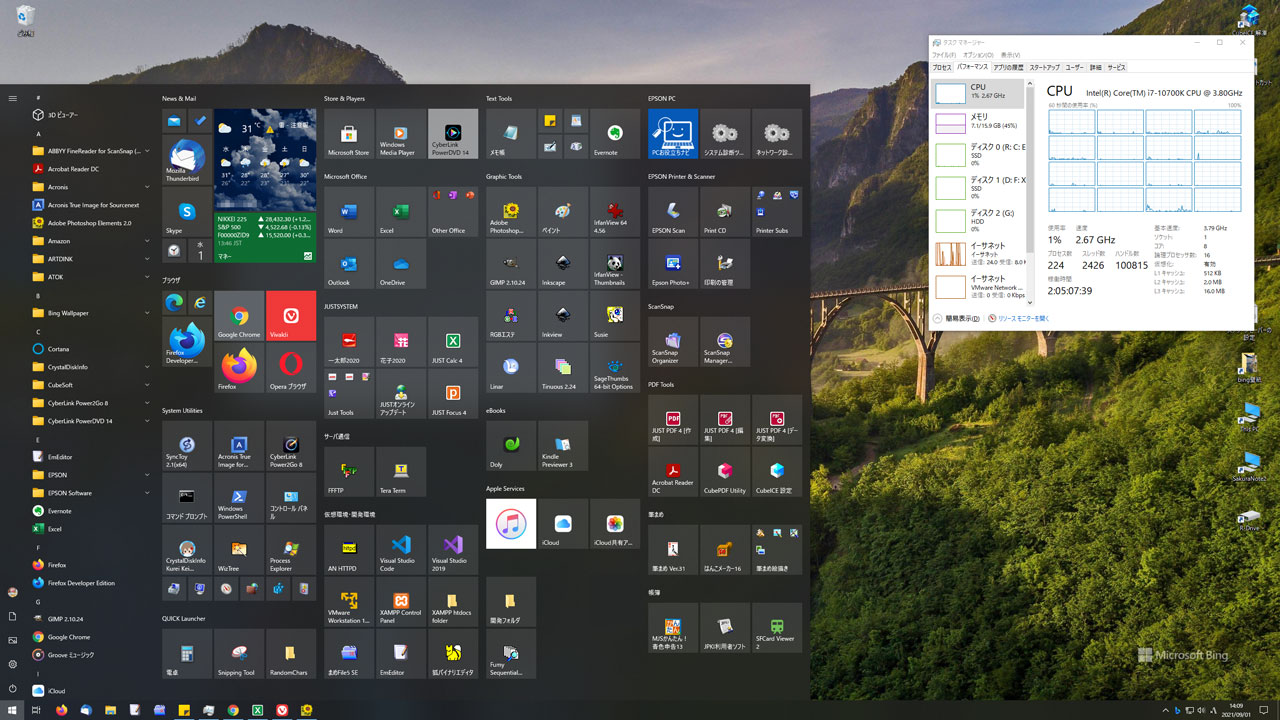
Task: Open the アプリの履歴 tab in Task Manager
Action: [1008, 67]
